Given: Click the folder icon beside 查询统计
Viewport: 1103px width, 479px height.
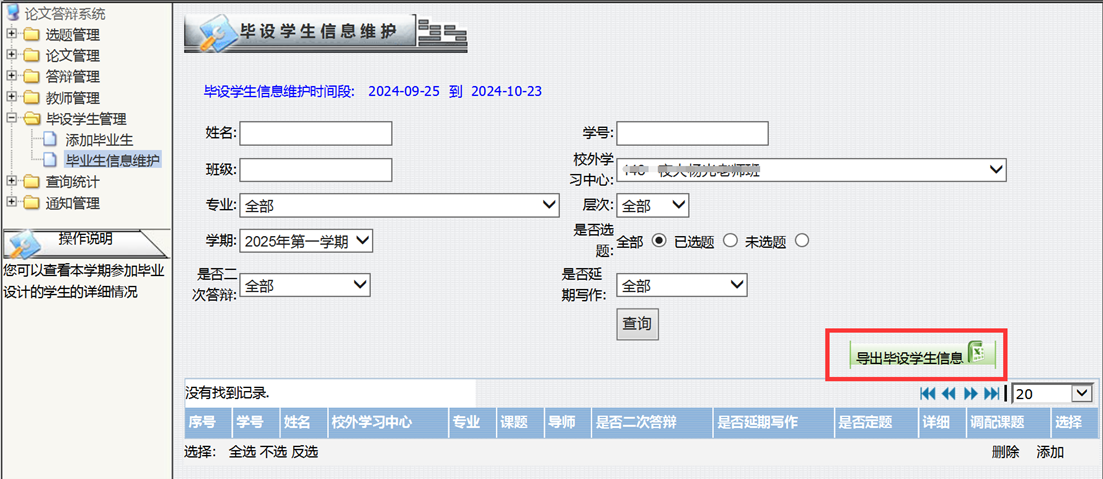Looking at the screenshot, I should coord(31,183).
